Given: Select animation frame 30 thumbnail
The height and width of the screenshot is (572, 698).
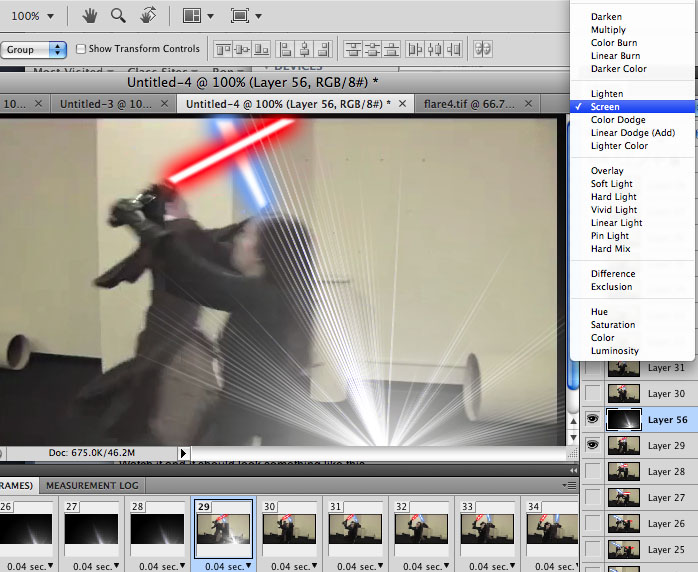Looking at the screenshot, I should pyautogui.click(x=289, y=528).
